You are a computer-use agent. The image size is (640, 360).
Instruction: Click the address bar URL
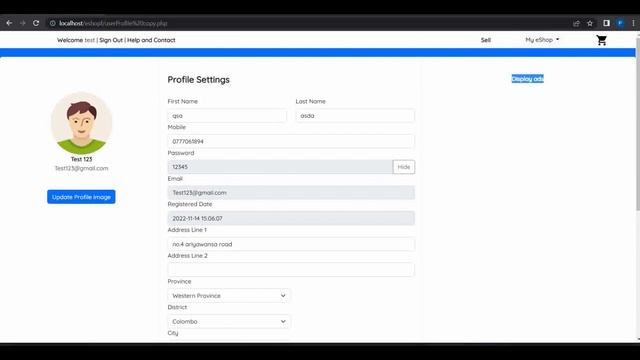pyautogui.click(x=113, y=23)
